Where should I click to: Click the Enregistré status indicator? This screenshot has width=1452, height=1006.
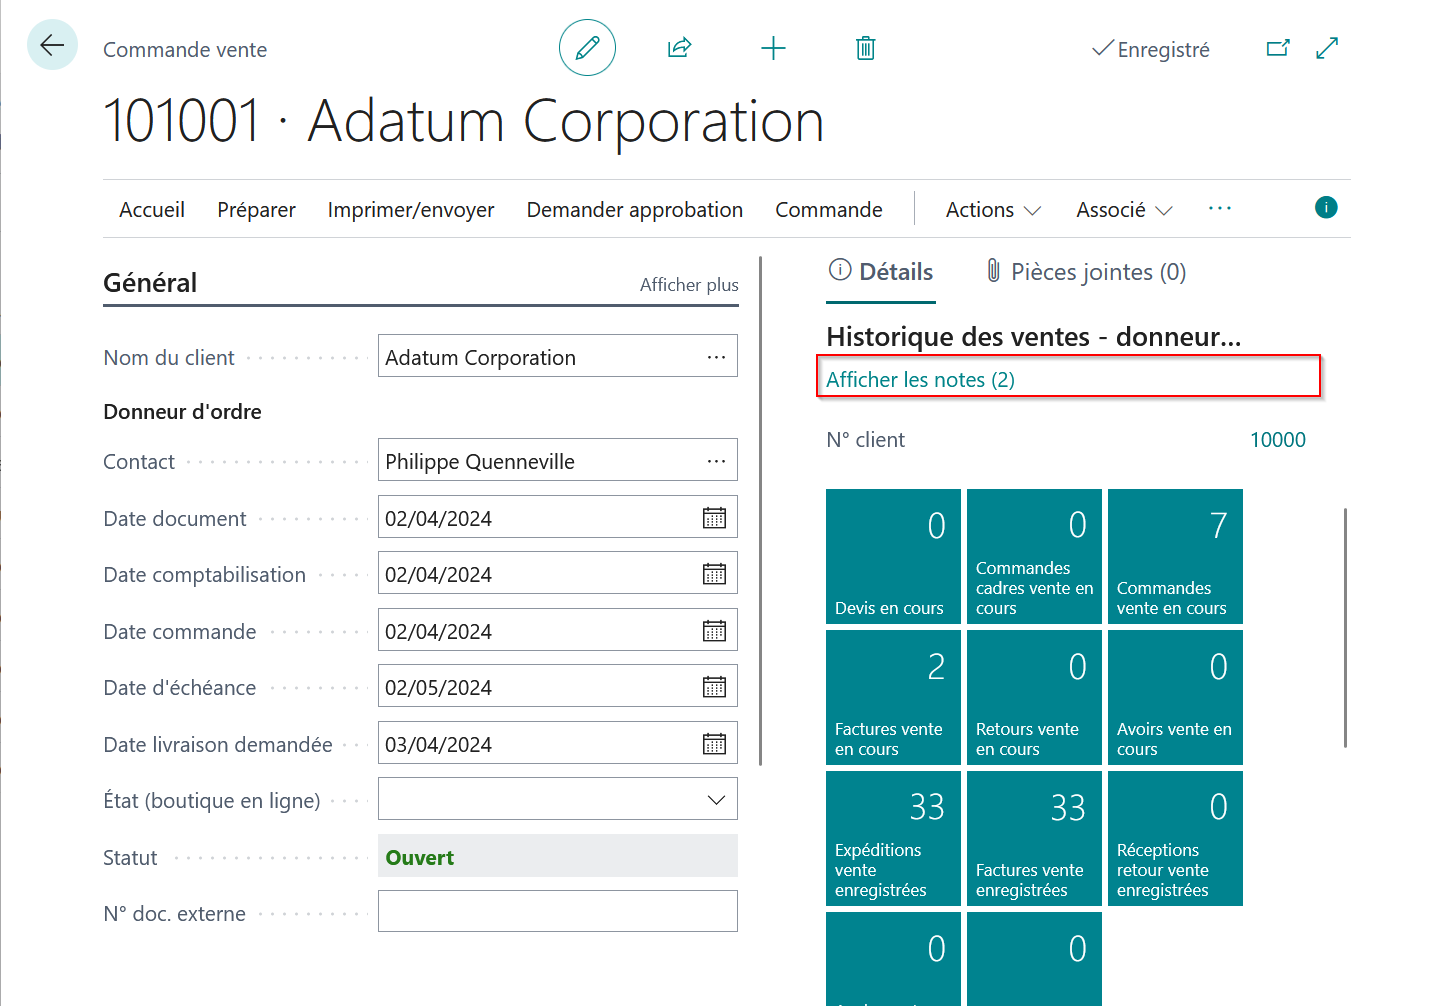pos(1151,49)
